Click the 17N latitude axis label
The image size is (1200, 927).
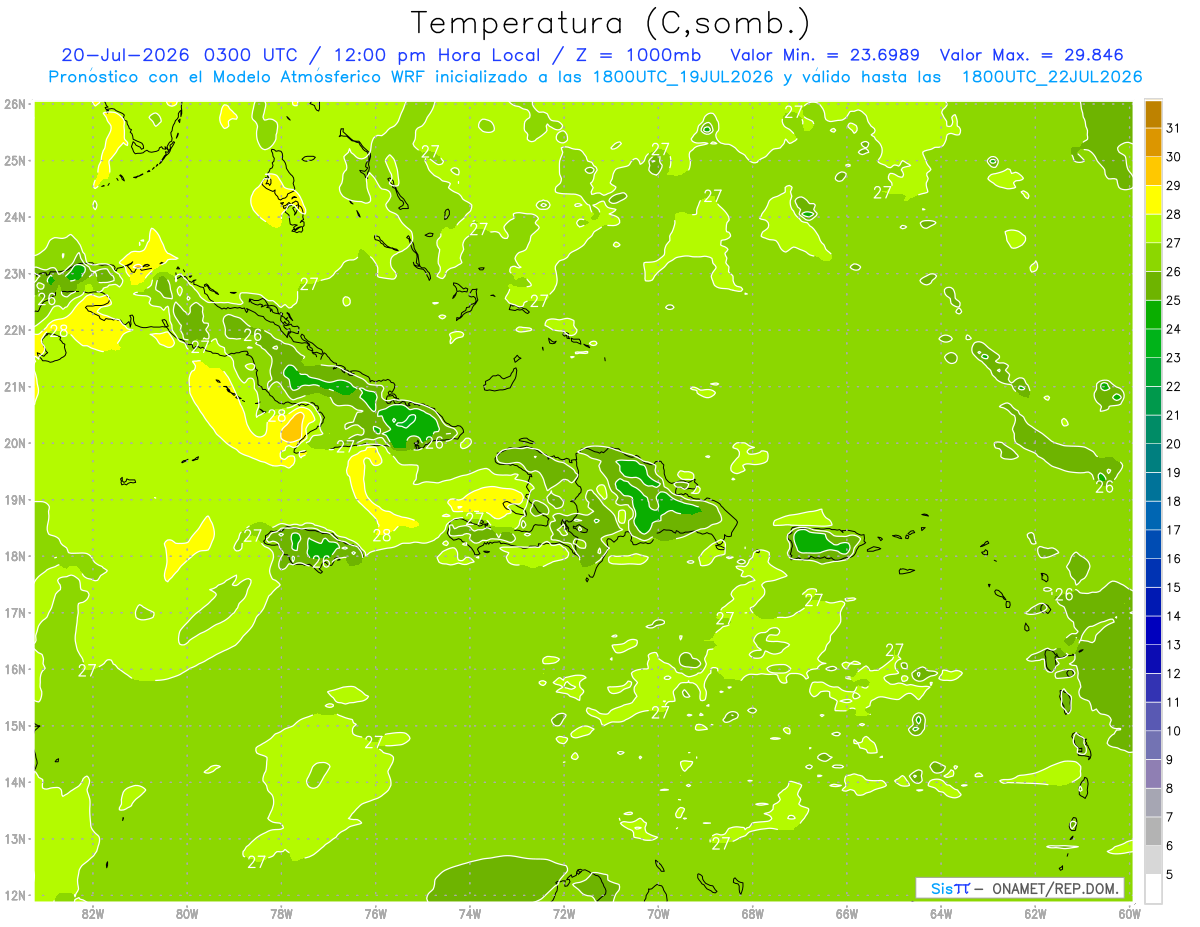14,613
